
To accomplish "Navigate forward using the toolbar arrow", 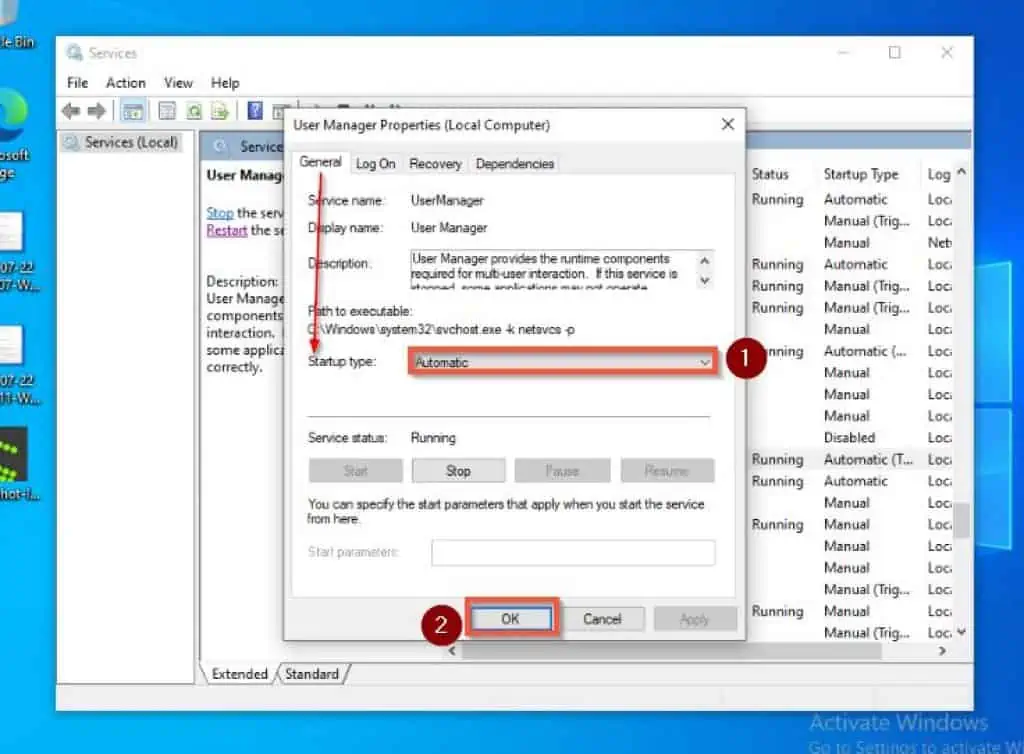I will 97,111.
